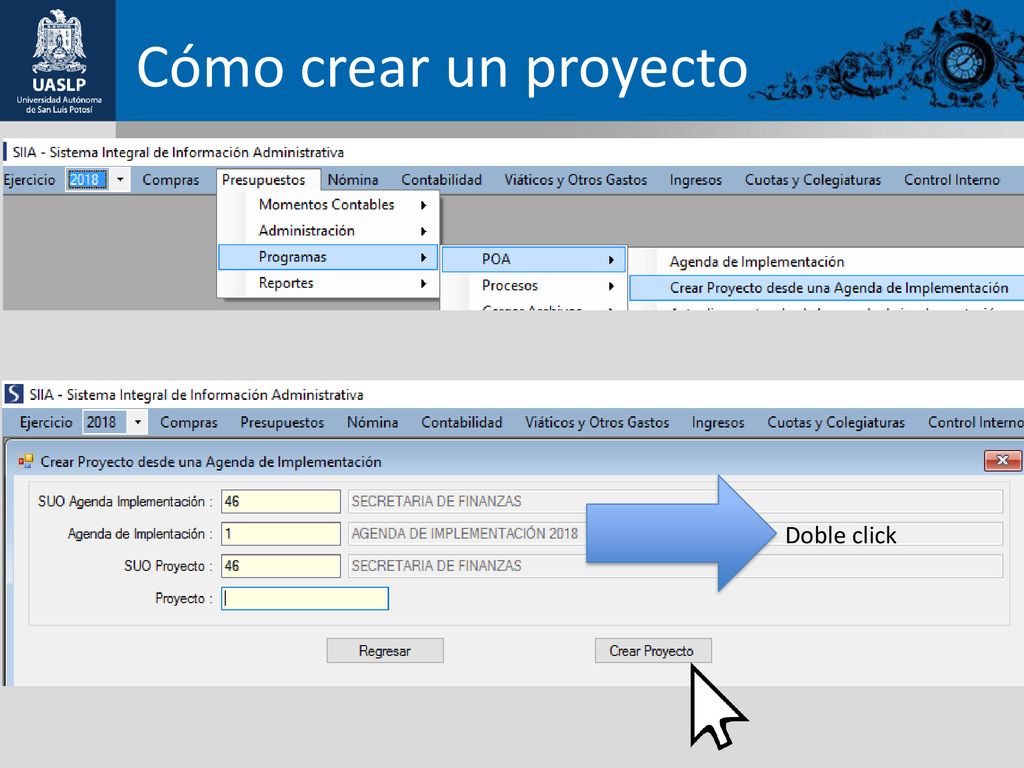
Task: Open Control Interno menu in upper window
Action: coord(952,180)
